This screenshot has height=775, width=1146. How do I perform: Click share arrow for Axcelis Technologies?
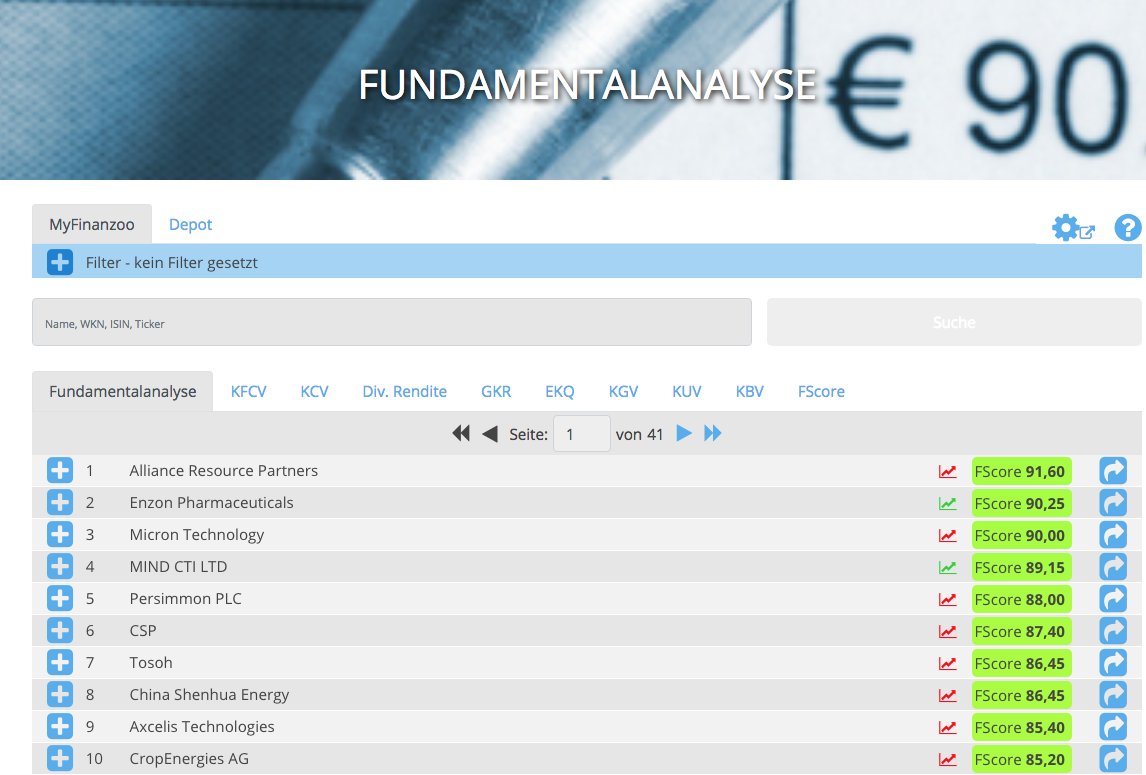click(x=1113, y=727)
